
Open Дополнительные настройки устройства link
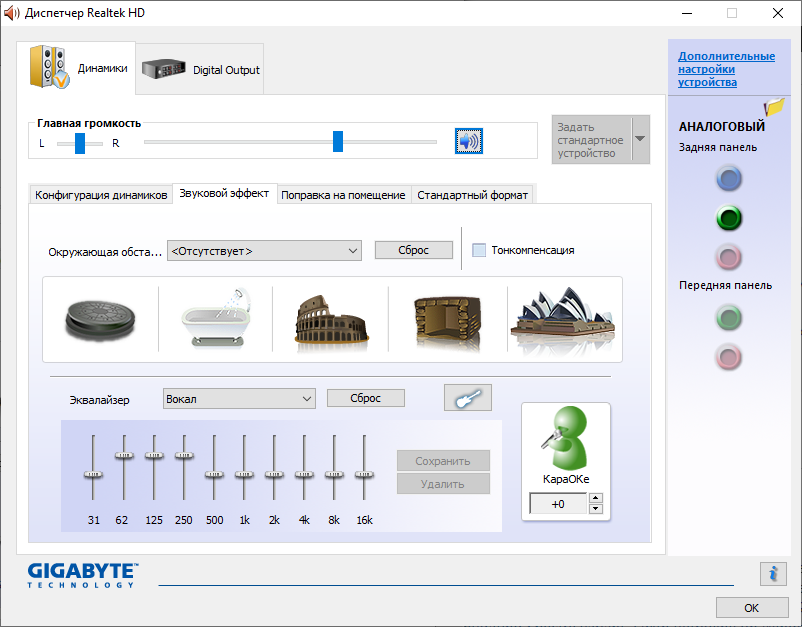726,69
